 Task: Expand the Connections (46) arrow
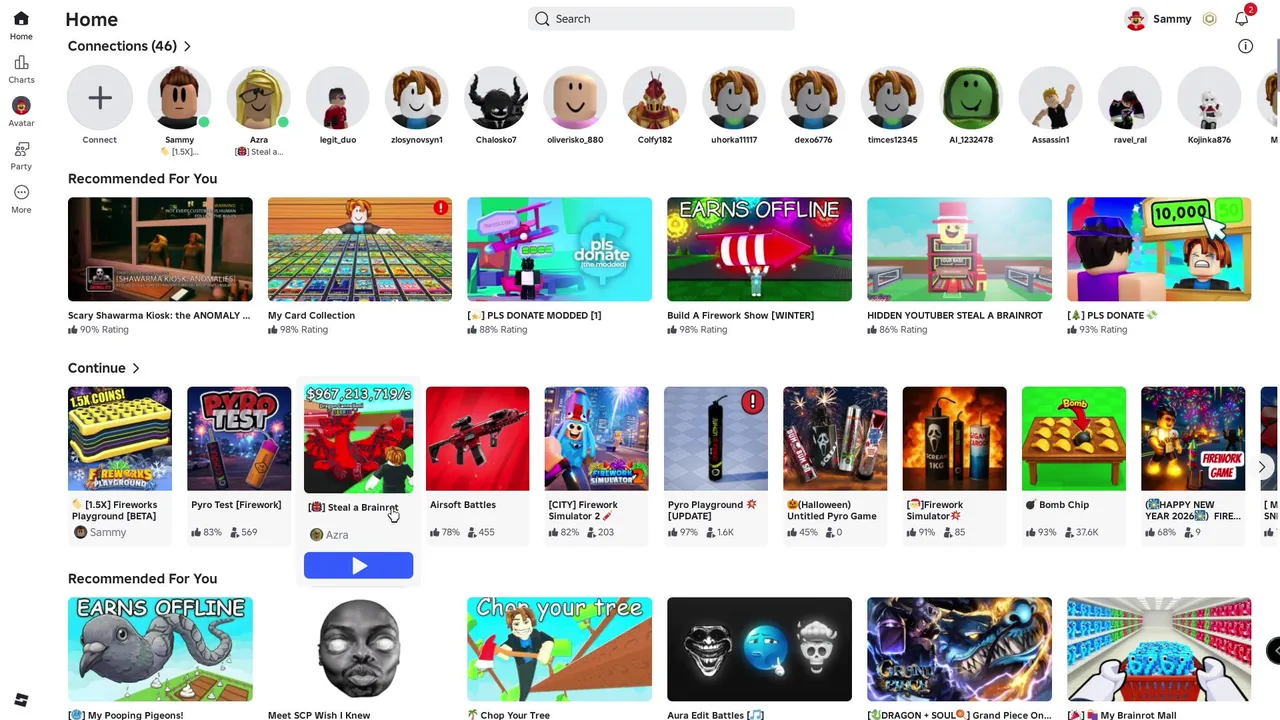click(x=187, y=46)
